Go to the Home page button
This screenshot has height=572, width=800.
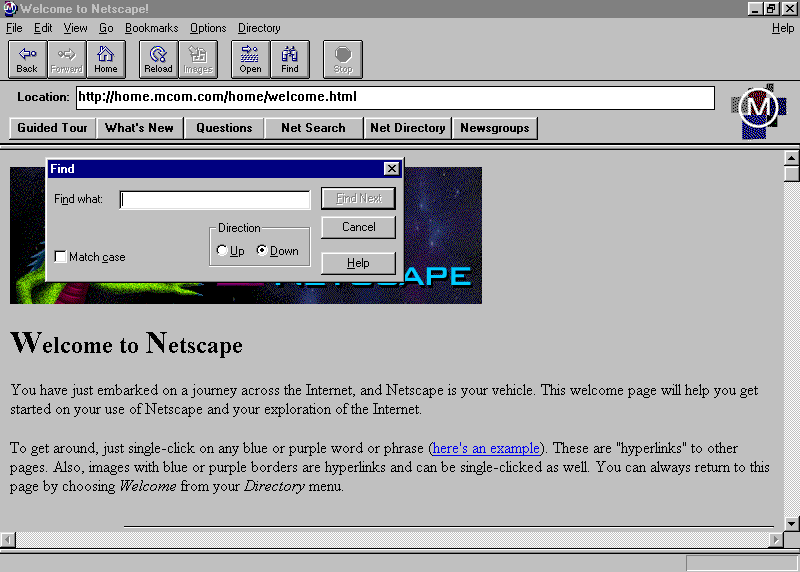106,59
